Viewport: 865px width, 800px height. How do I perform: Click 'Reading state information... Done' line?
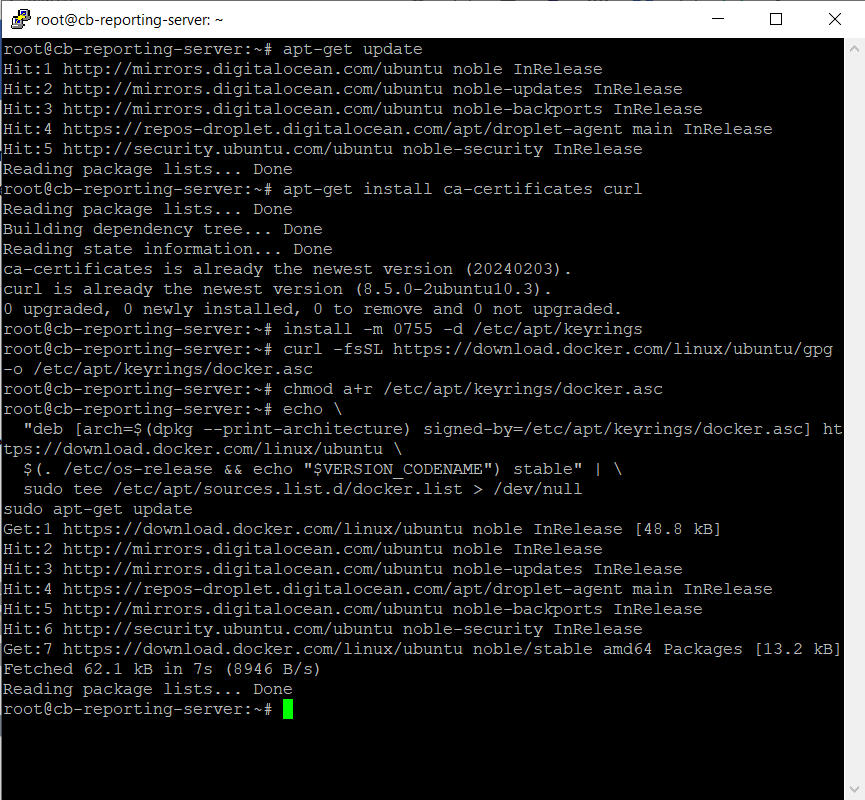tap(168, 249)
